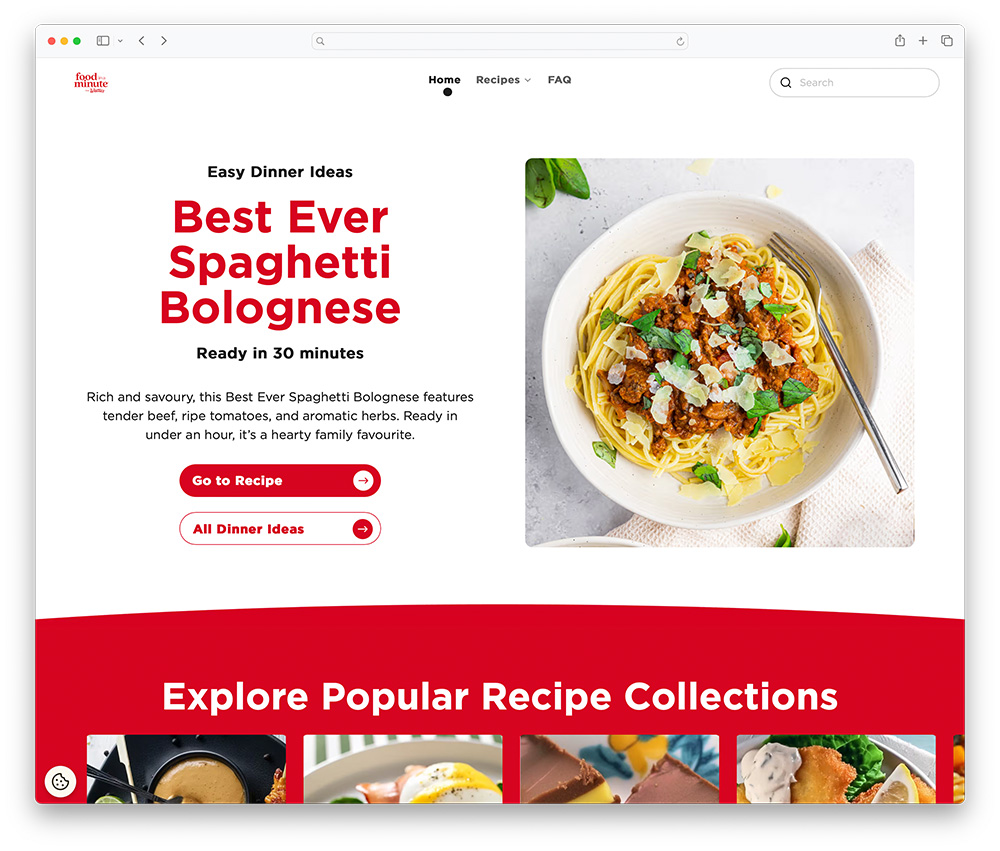
Task: Click the Safari share icon
Action: coord(899,41)
